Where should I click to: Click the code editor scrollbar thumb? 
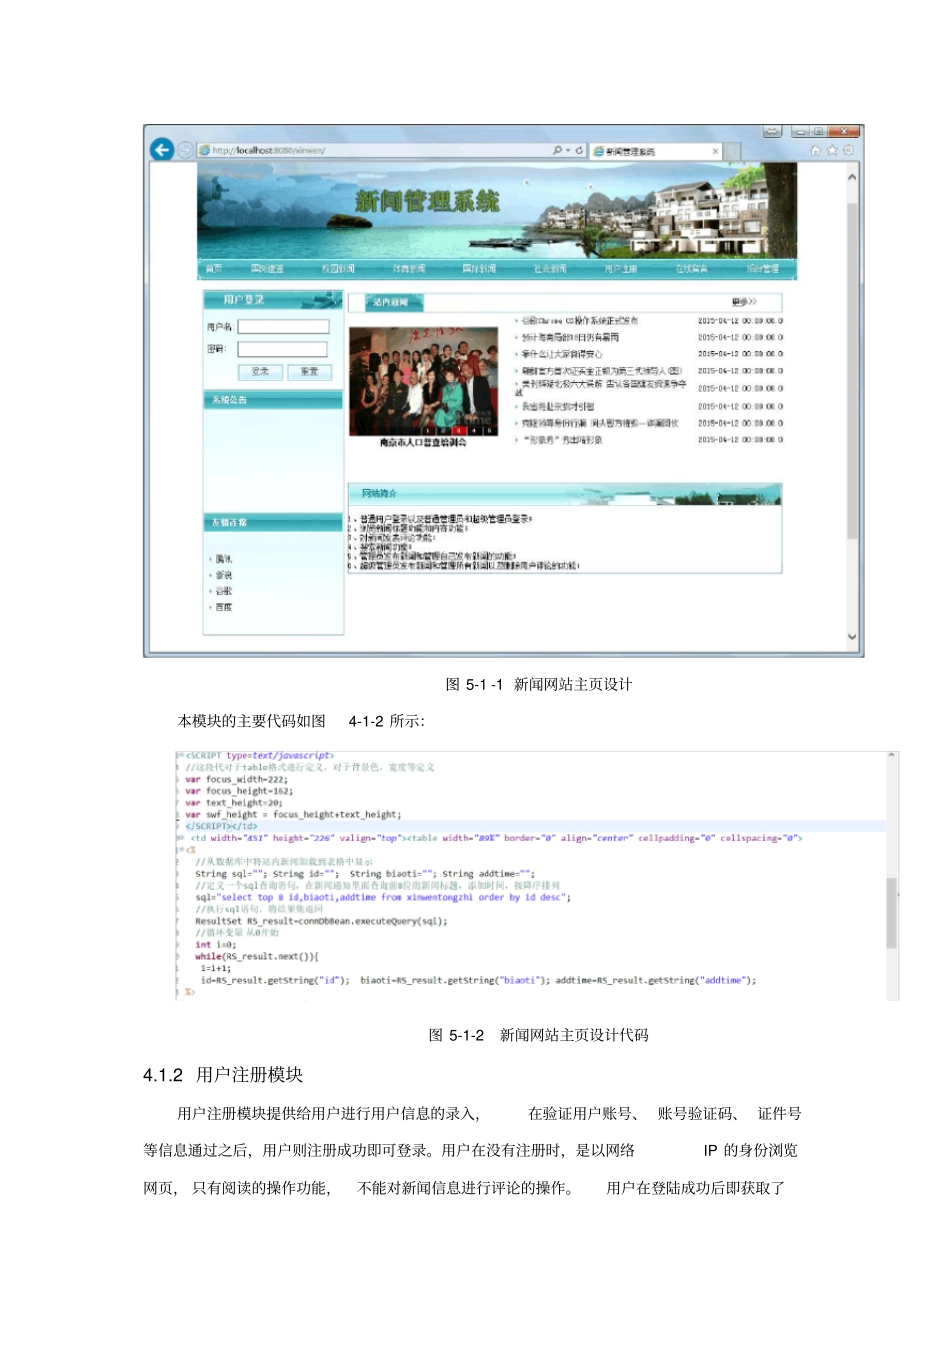click(891, 913)
